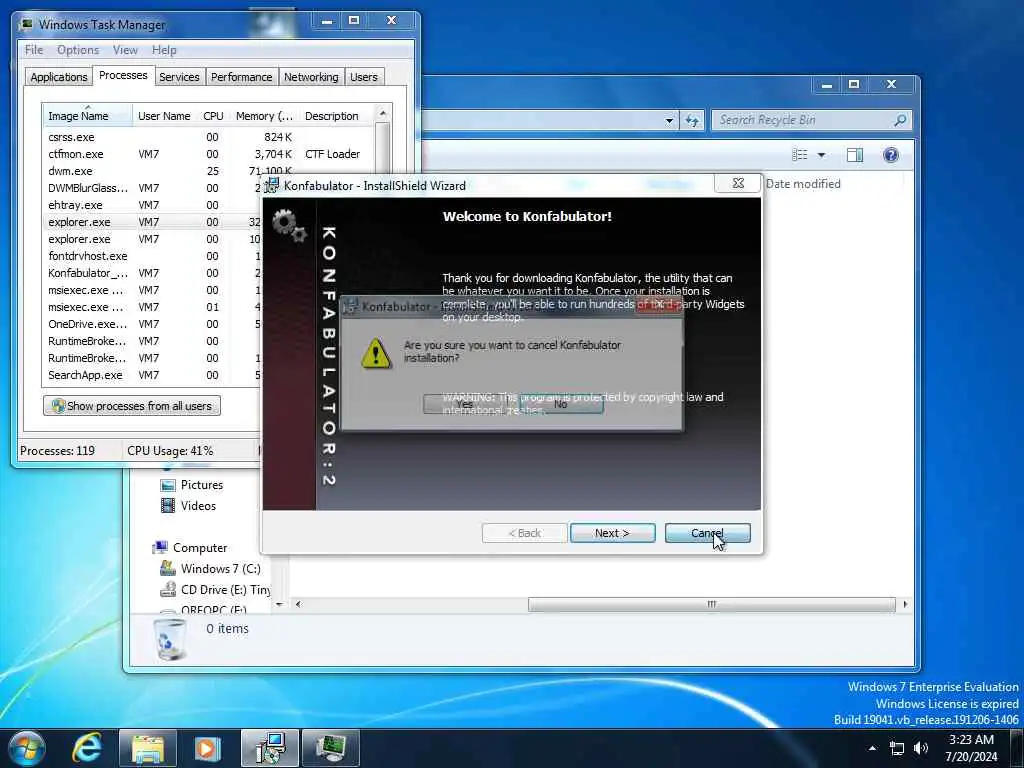
Task: Sort by Date modified column
Action: pyautogui.click(x=803, y=184)
